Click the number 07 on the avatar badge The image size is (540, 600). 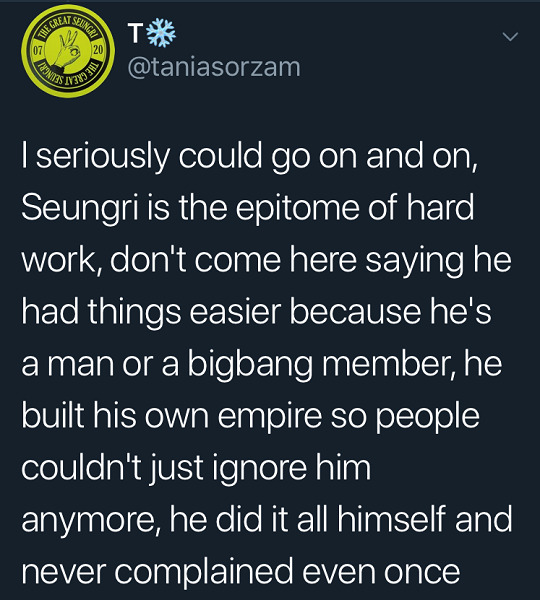click(x=37, y=51)
